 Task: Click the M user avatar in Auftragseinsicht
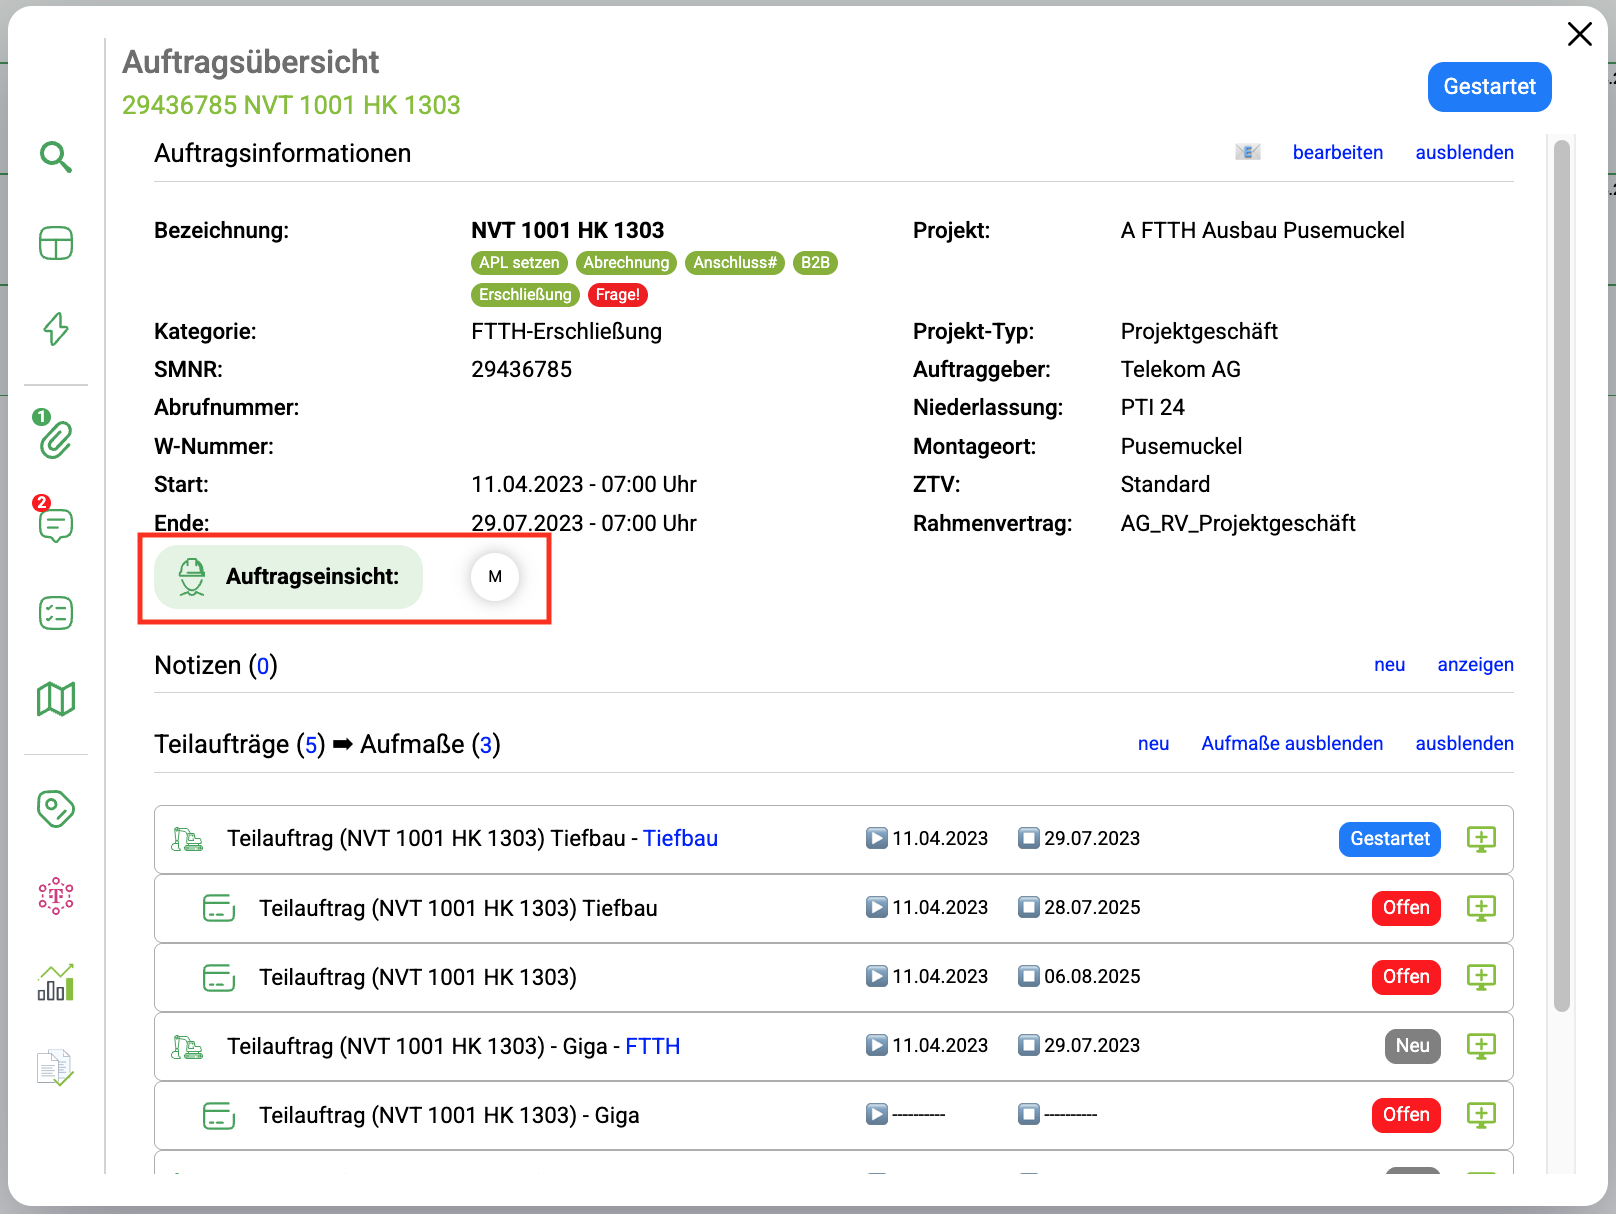click(495, 577)
